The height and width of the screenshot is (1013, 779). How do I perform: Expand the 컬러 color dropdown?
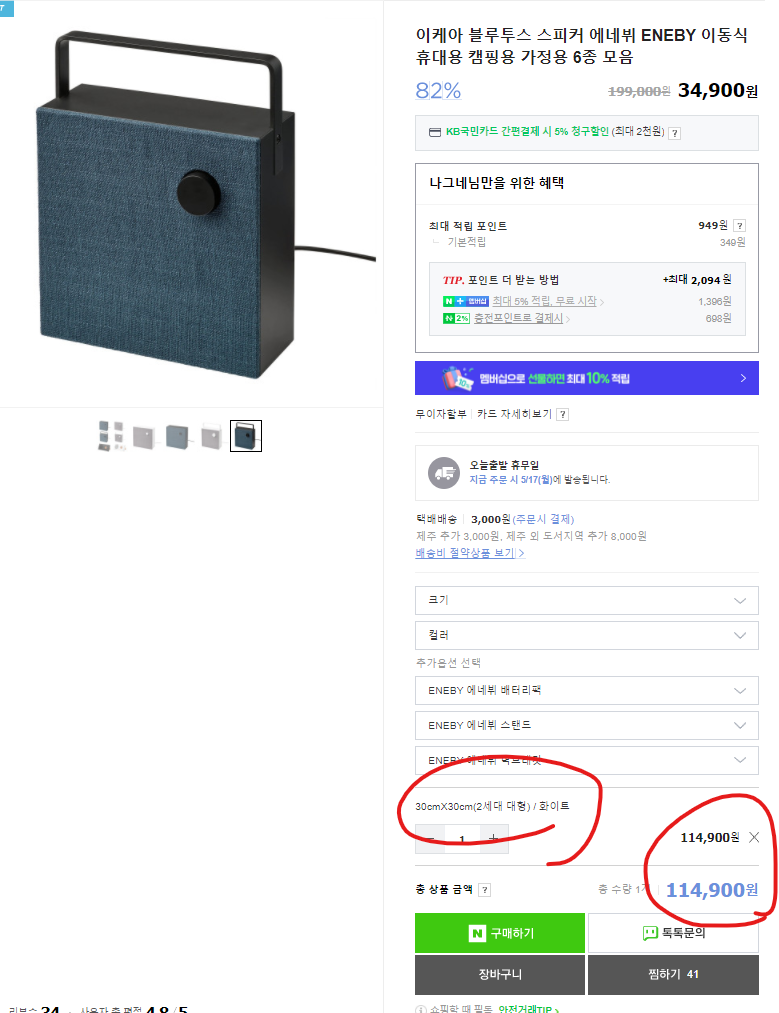click(587, 635)
